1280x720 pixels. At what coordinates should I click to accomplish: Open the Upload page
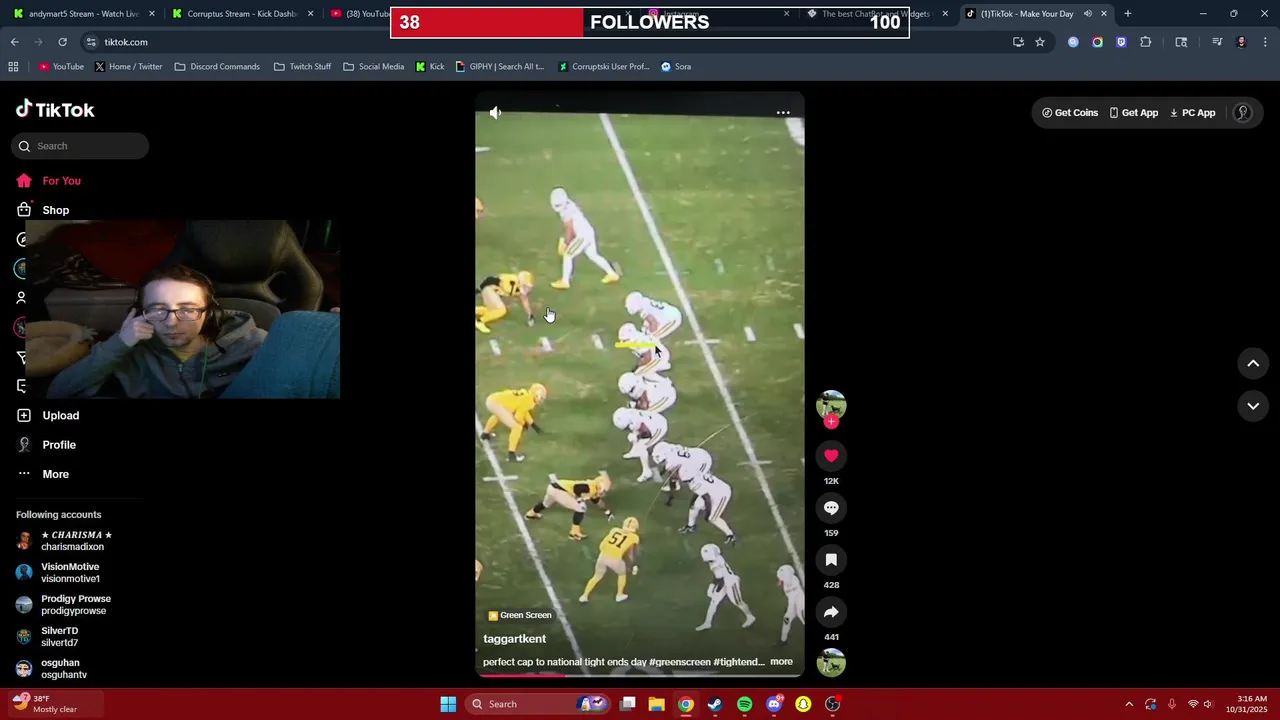(48, 415)
